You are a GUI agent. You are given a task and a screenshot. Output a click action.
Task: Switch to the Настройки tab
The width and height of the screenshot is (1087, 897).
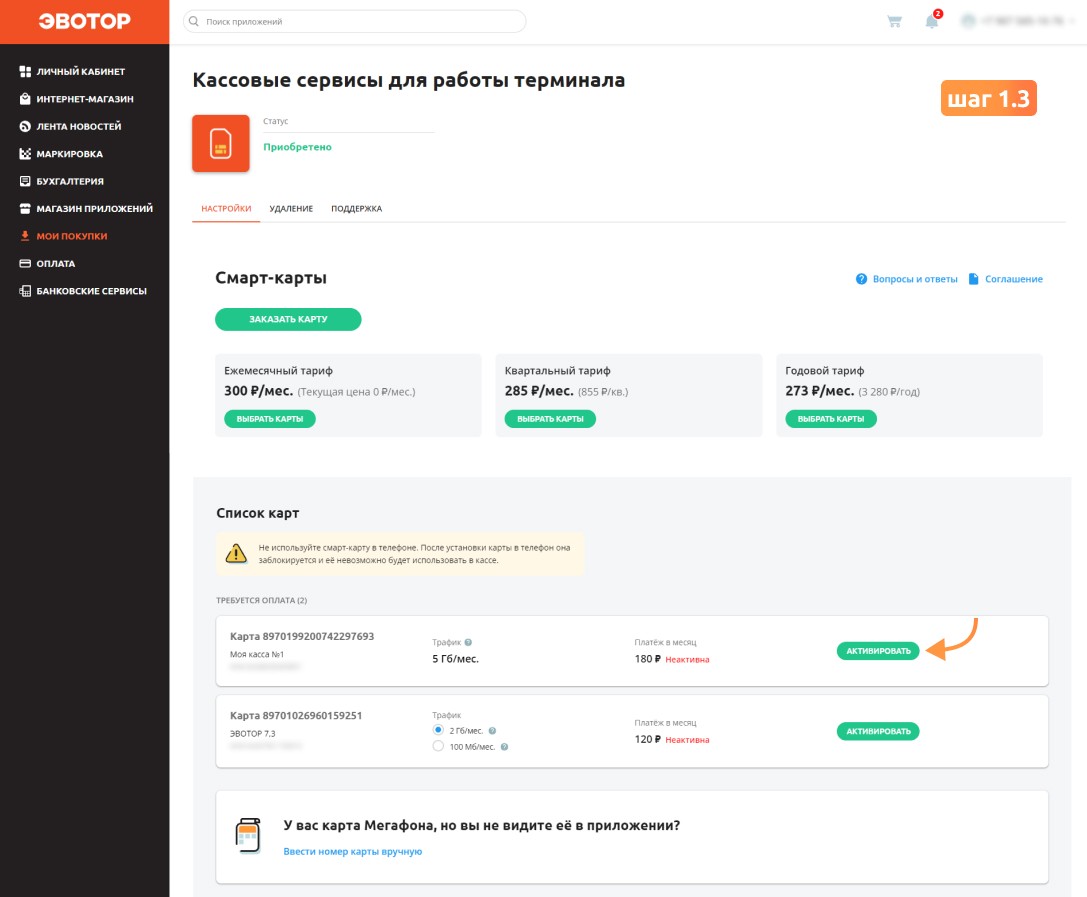226,209
